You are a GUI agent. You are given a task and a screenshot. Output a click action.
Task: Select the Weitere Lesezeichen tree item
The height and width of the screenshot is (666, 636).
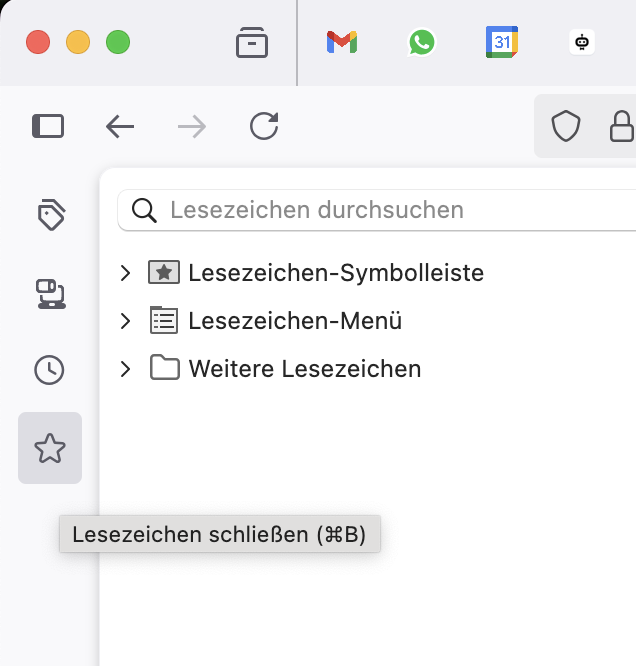pyautogui.click(x=304, y=369)
